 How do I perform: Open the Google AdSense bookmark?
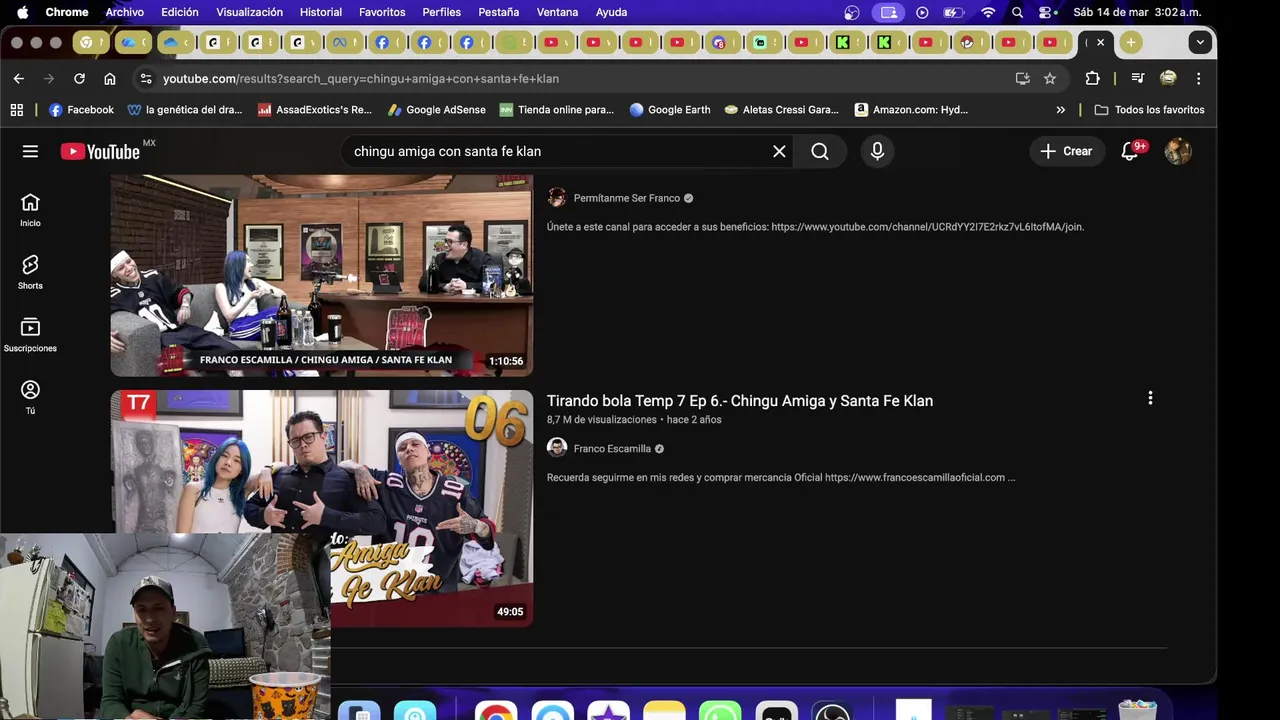coord(437,110)
